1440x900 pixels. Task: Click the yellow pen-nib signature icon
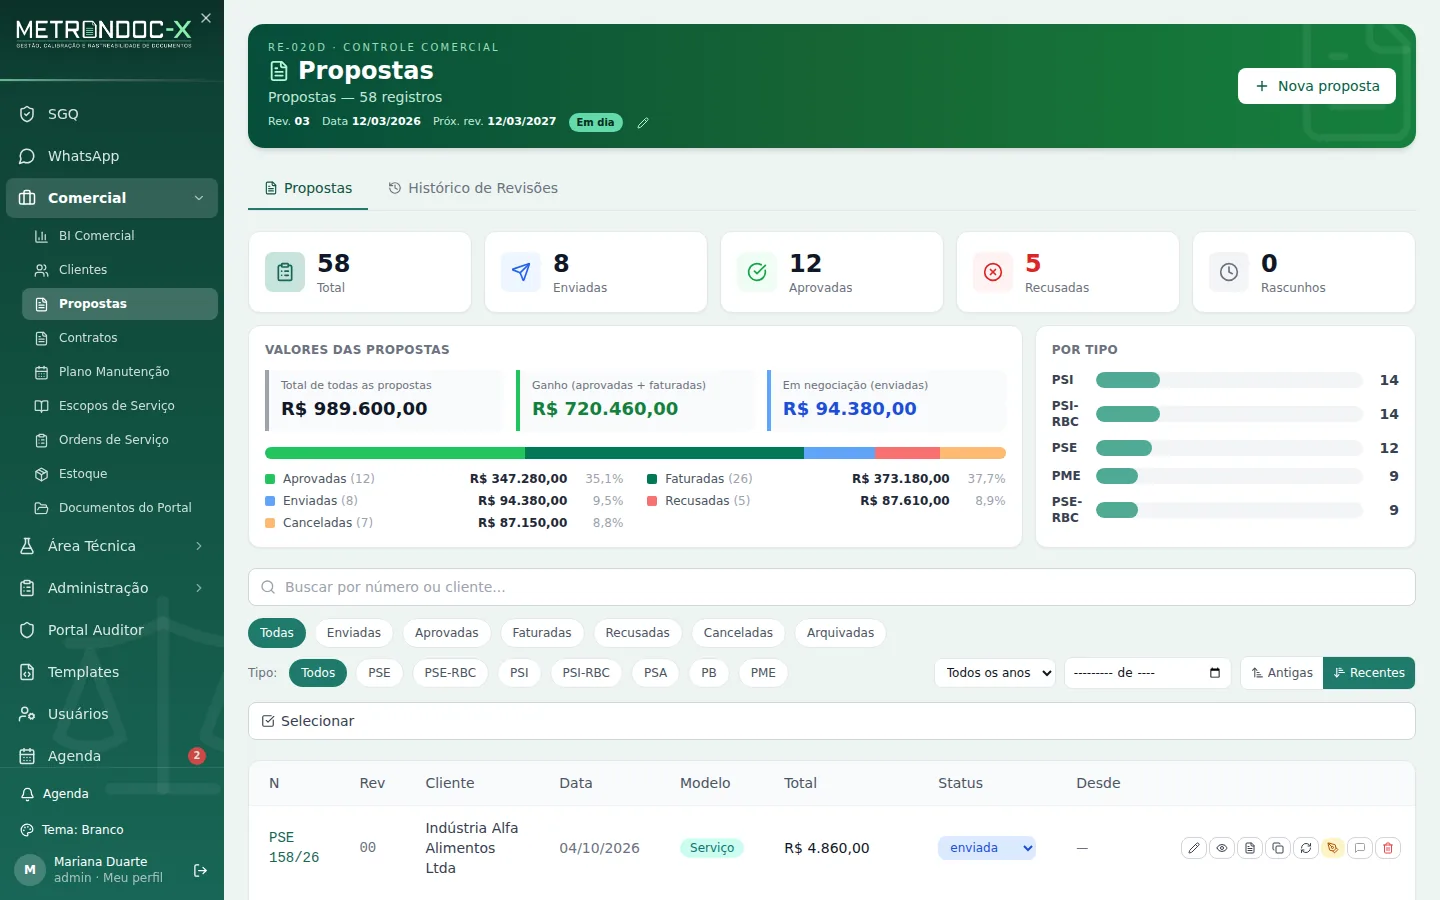(1332, 848)
